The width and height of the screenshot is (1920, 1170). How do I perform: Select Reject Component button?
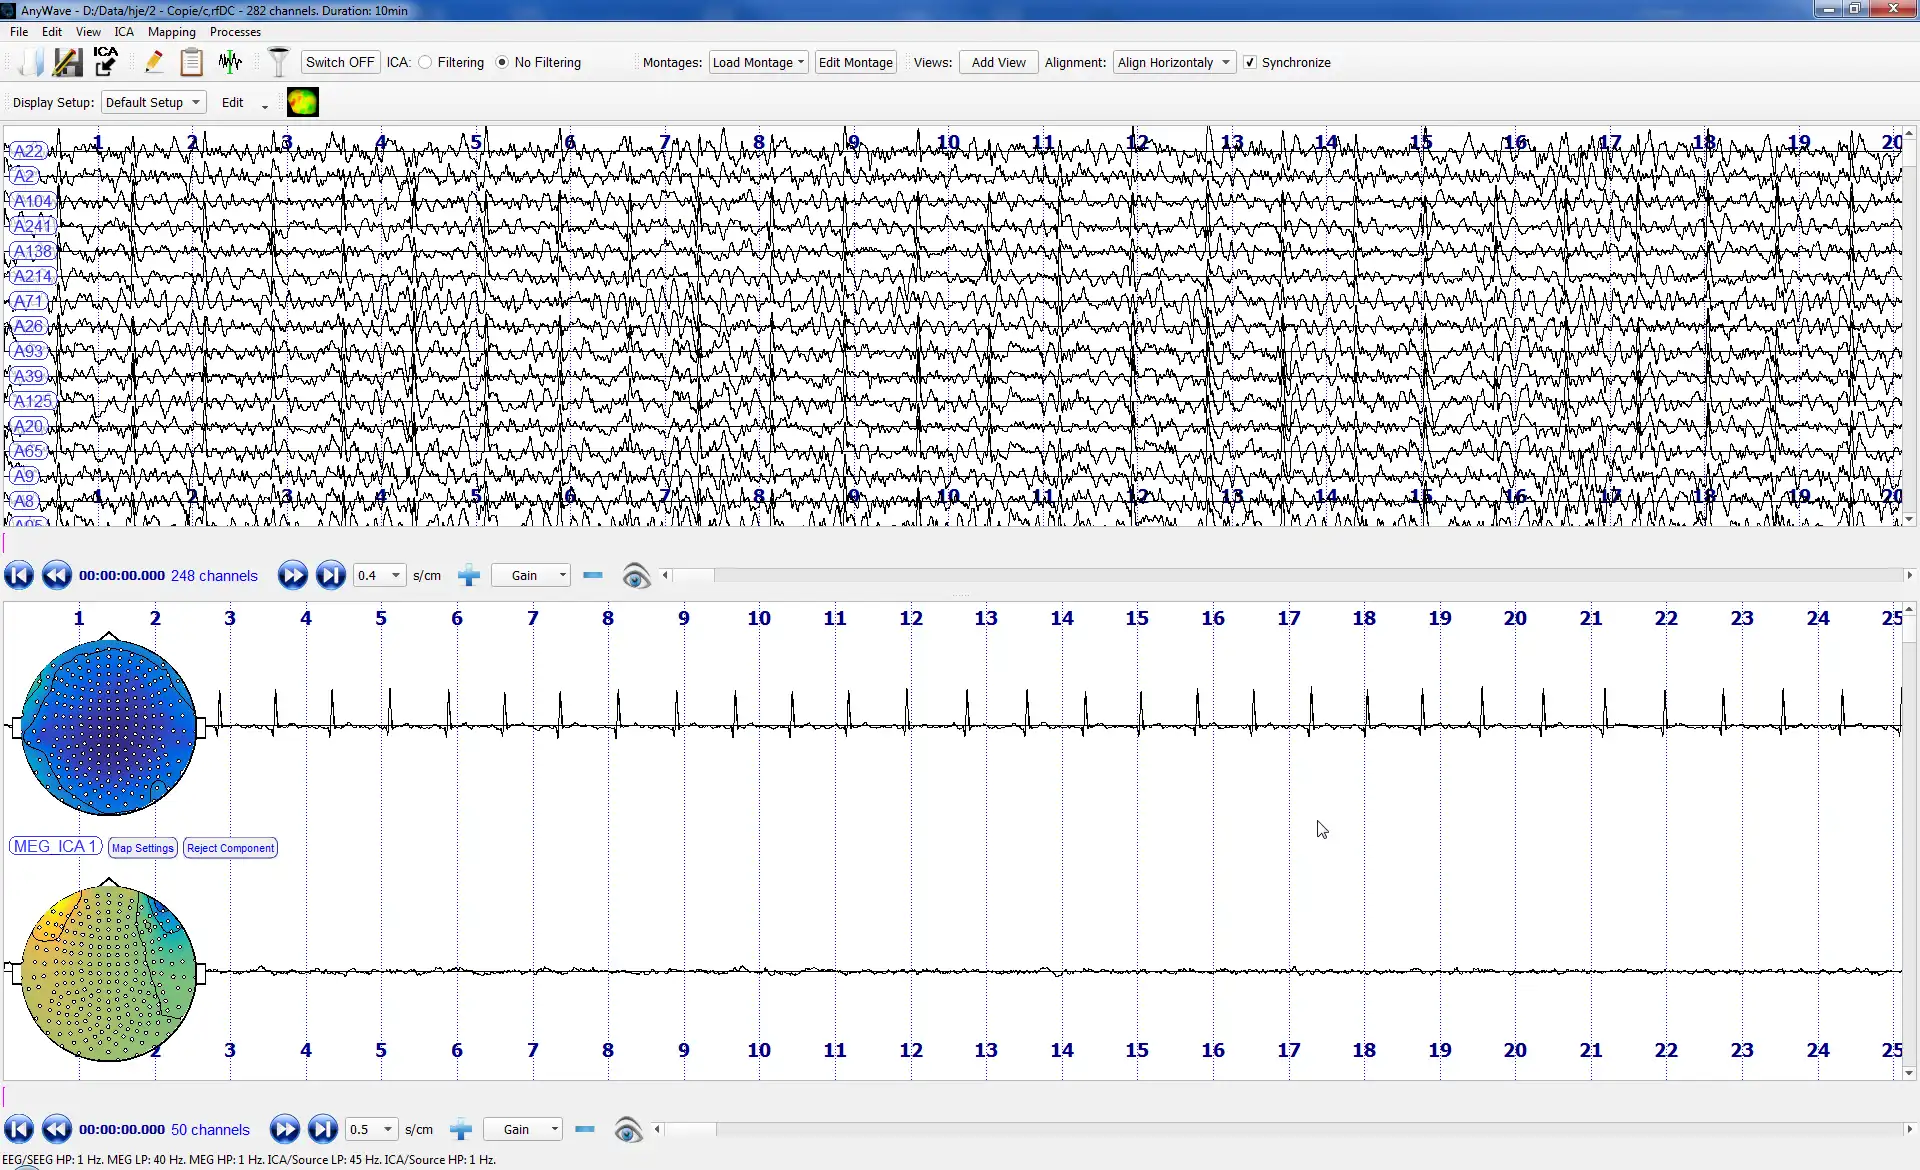[x=229, y=846]
